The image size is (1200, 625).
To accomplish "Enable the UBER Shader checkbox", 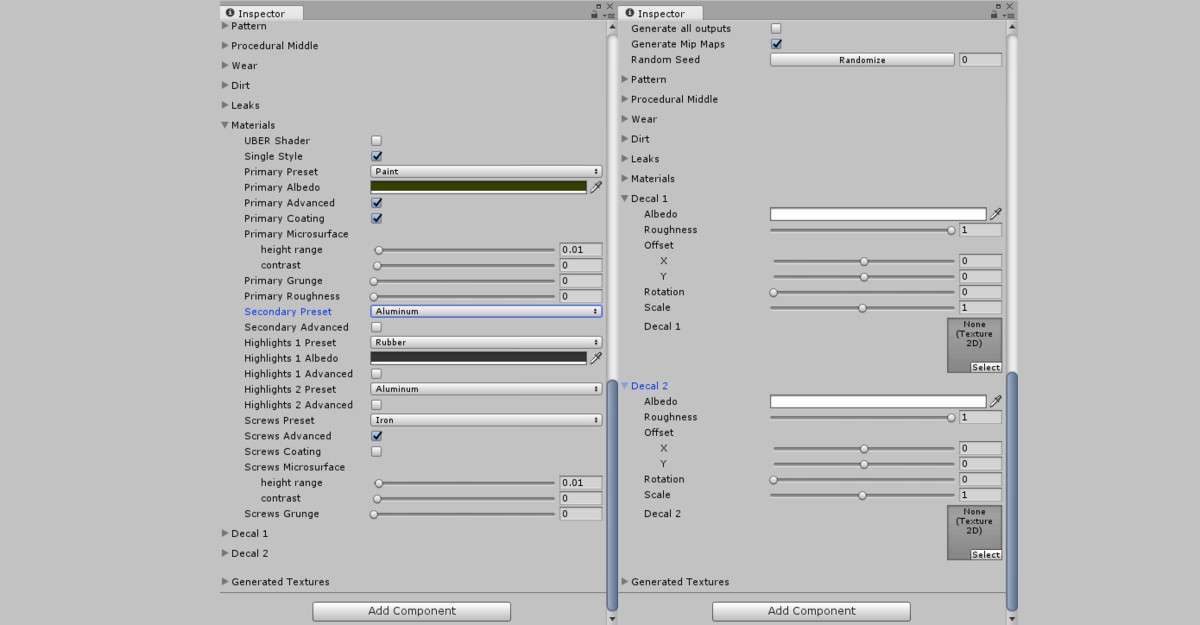I will [376, 141].
